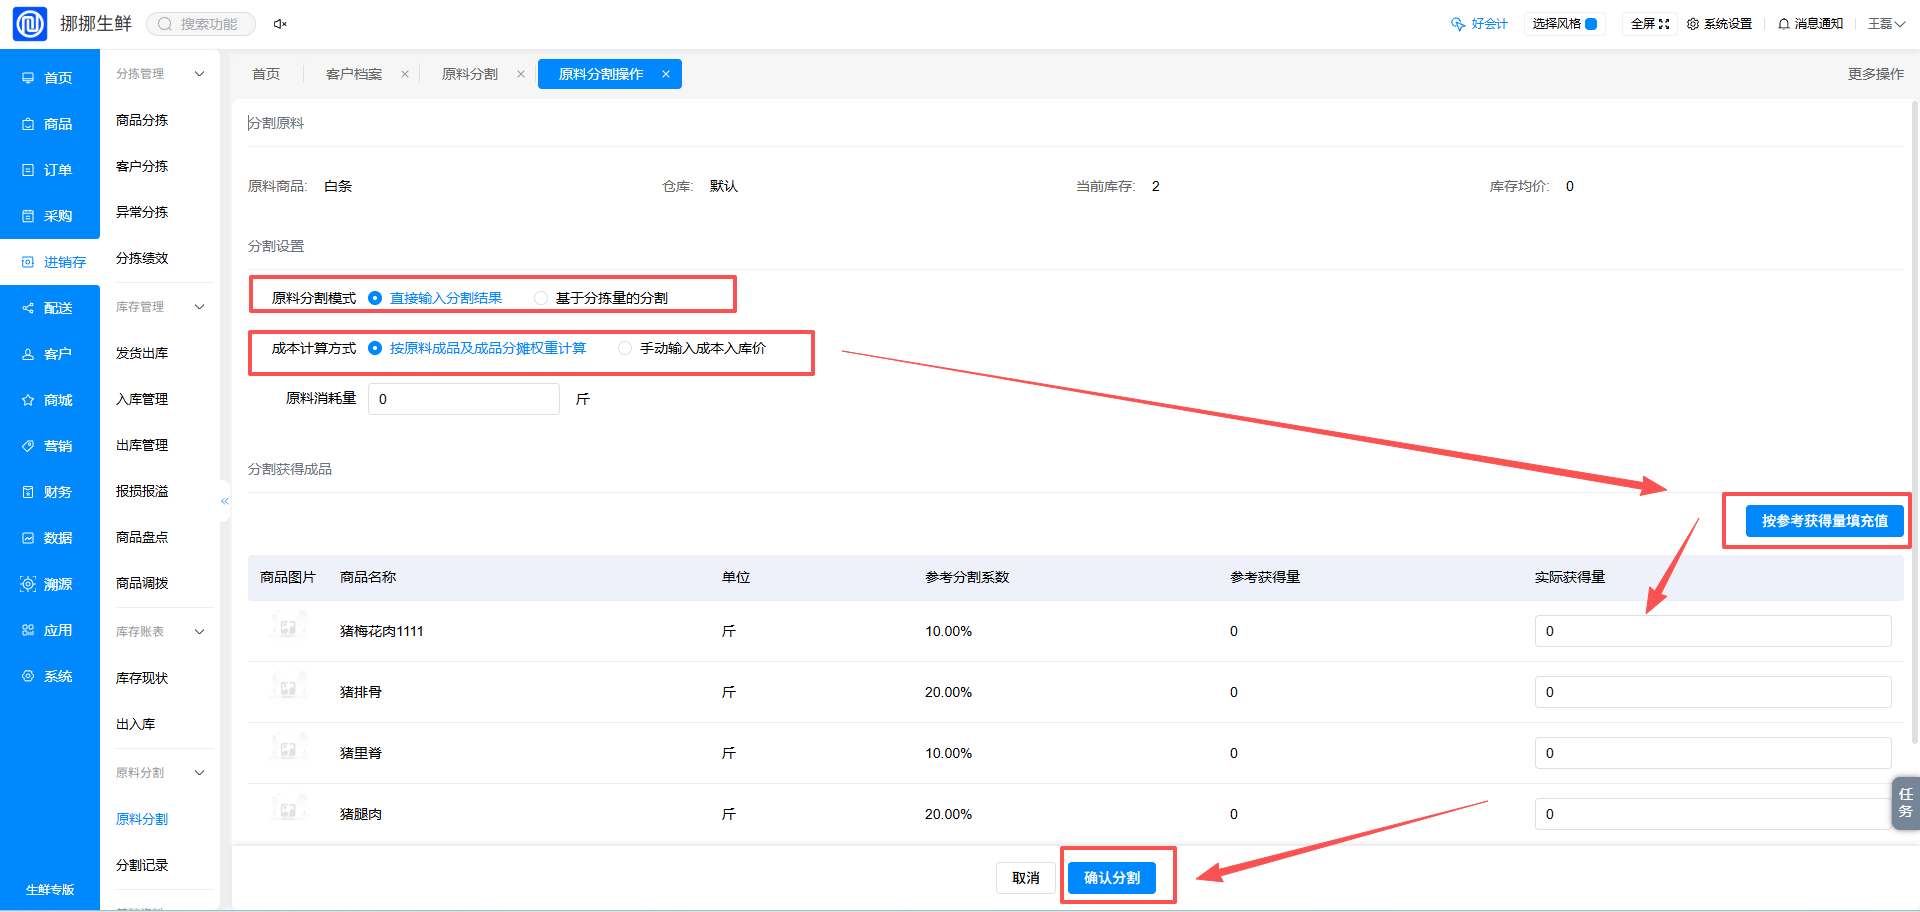Open 数据 in the blue sidebar

[49, 538]
